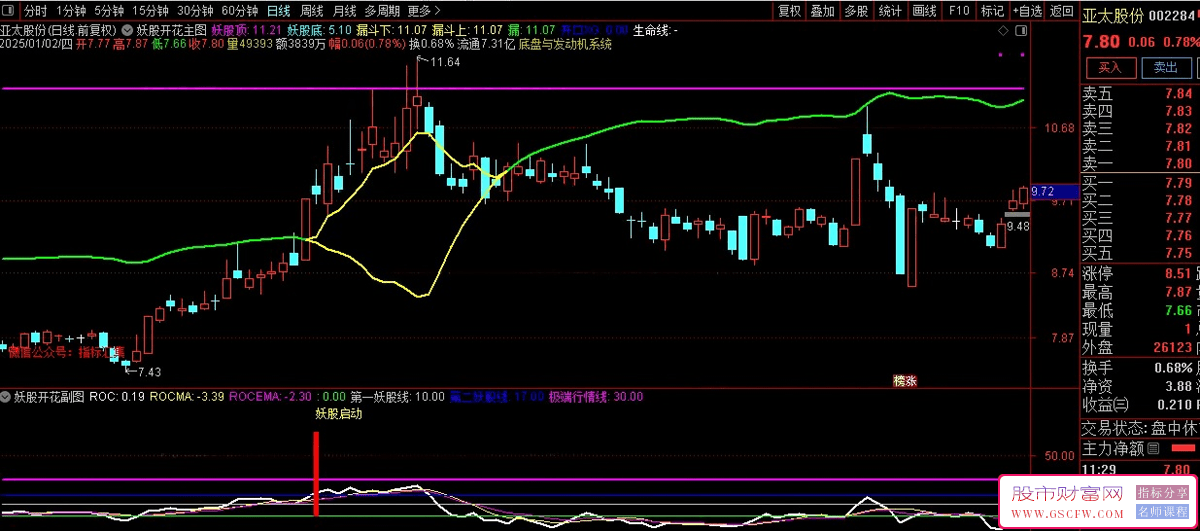
Task: Expand the 妖股开花主图 indicator dropdown
Action: coord(126,31)
